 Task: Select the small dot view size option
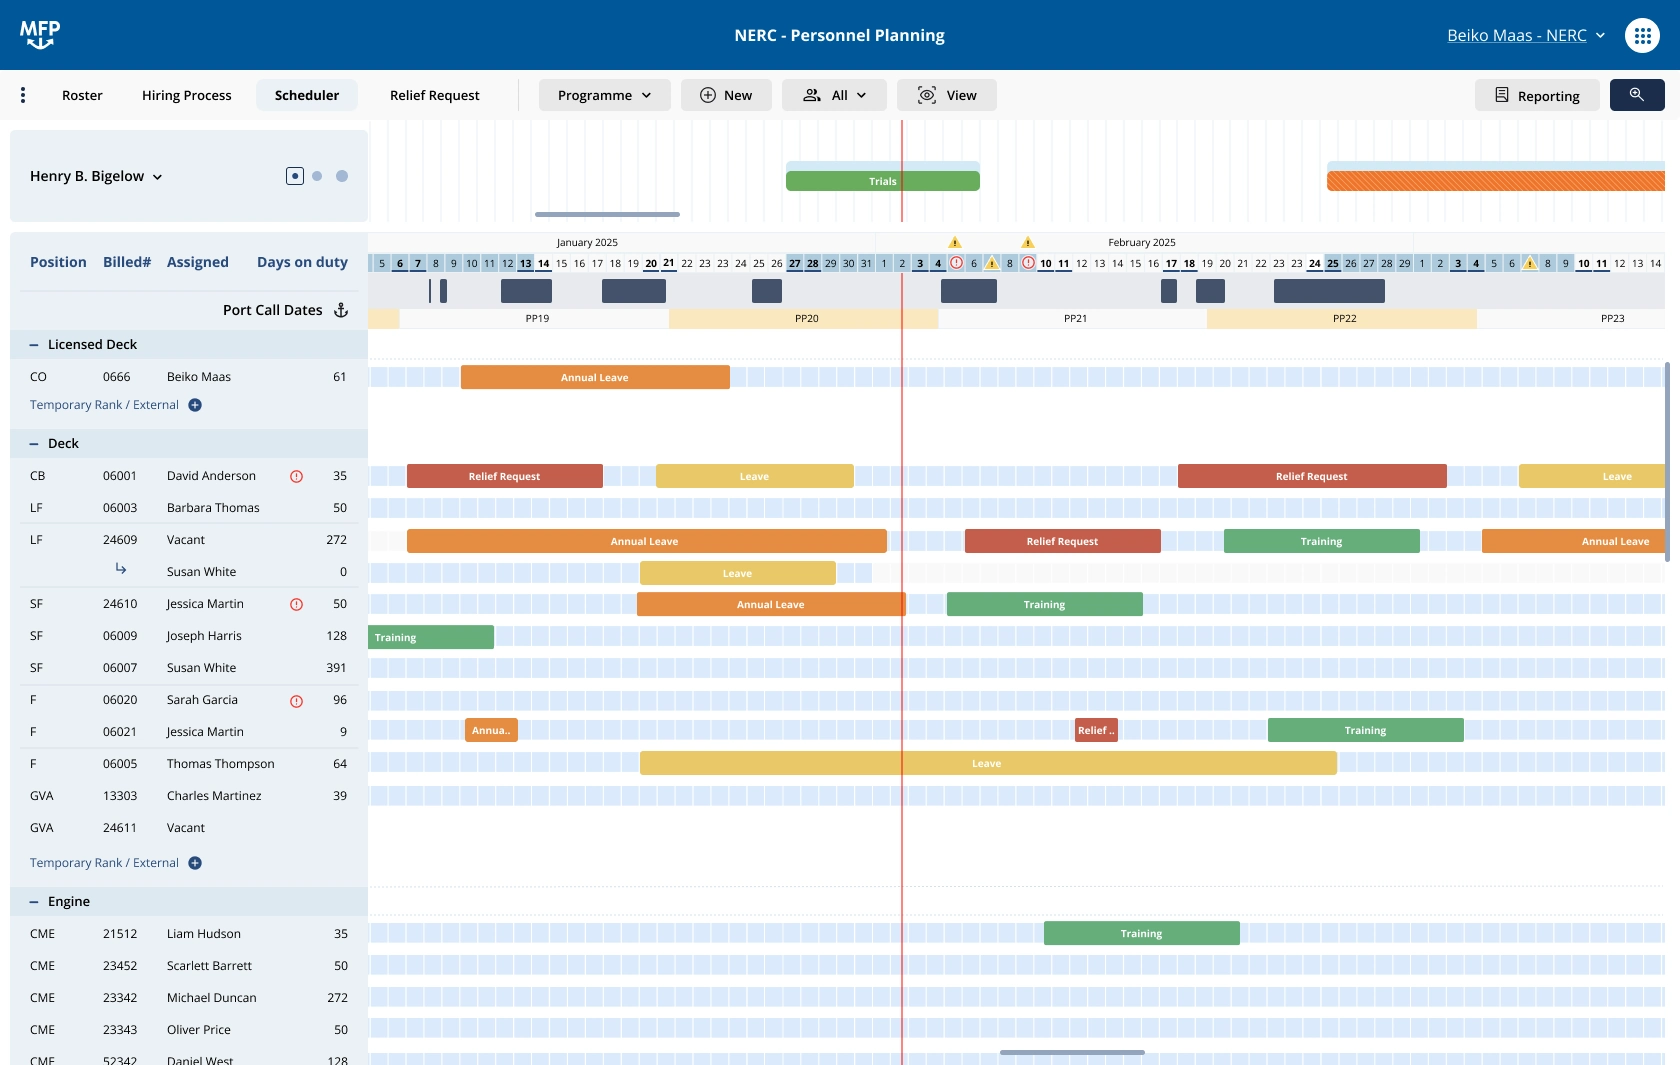point(317,176)
